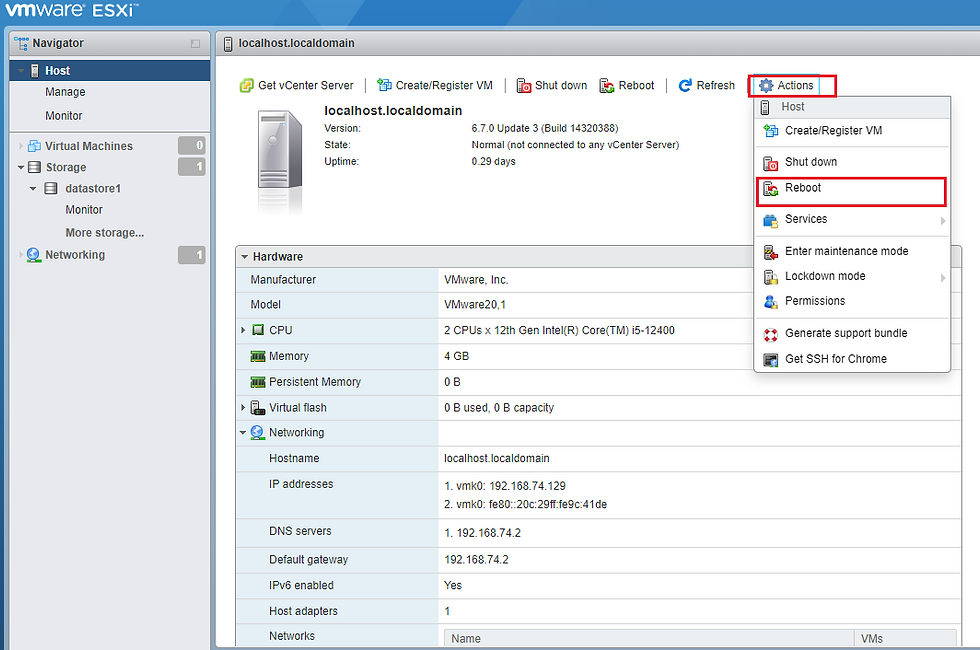Click the Memory module icon in Hardware
Image resolution: width=980 pixels, height=650 pixels.
[258, 356]
